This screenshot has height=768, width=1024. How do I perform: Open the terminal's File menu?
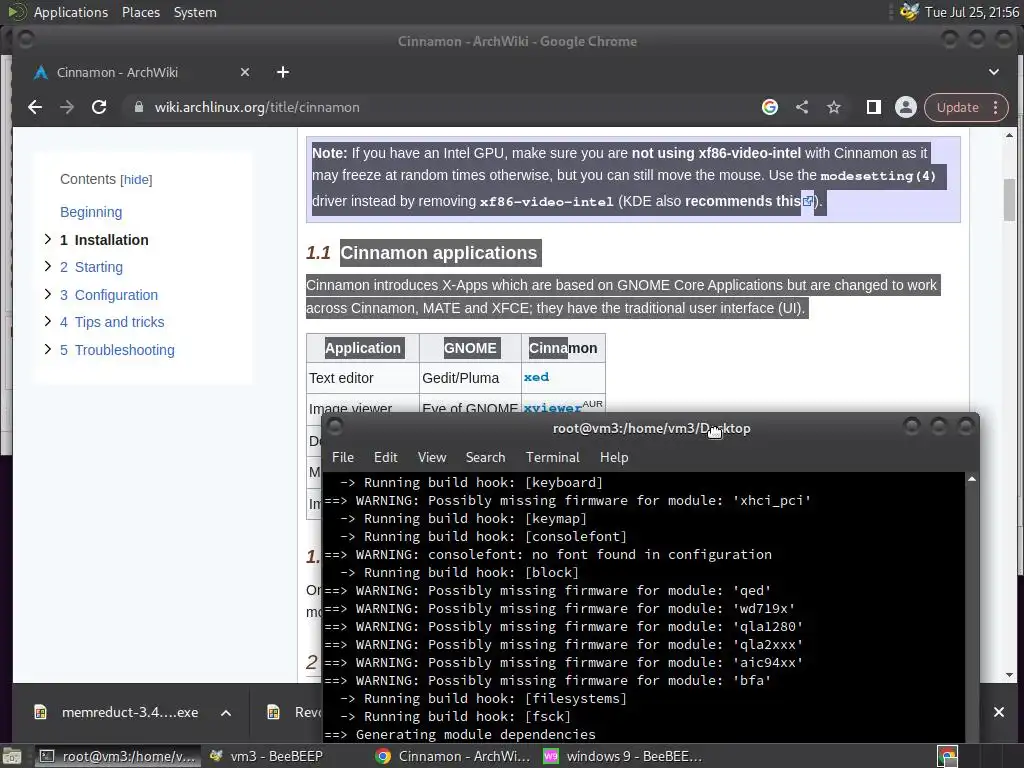pyautogui.click(x=342, y=457)
